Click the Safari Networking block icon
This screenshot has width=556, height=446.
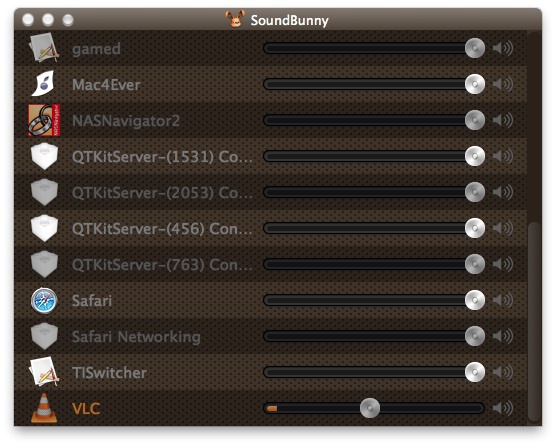(x=44, y=336)
